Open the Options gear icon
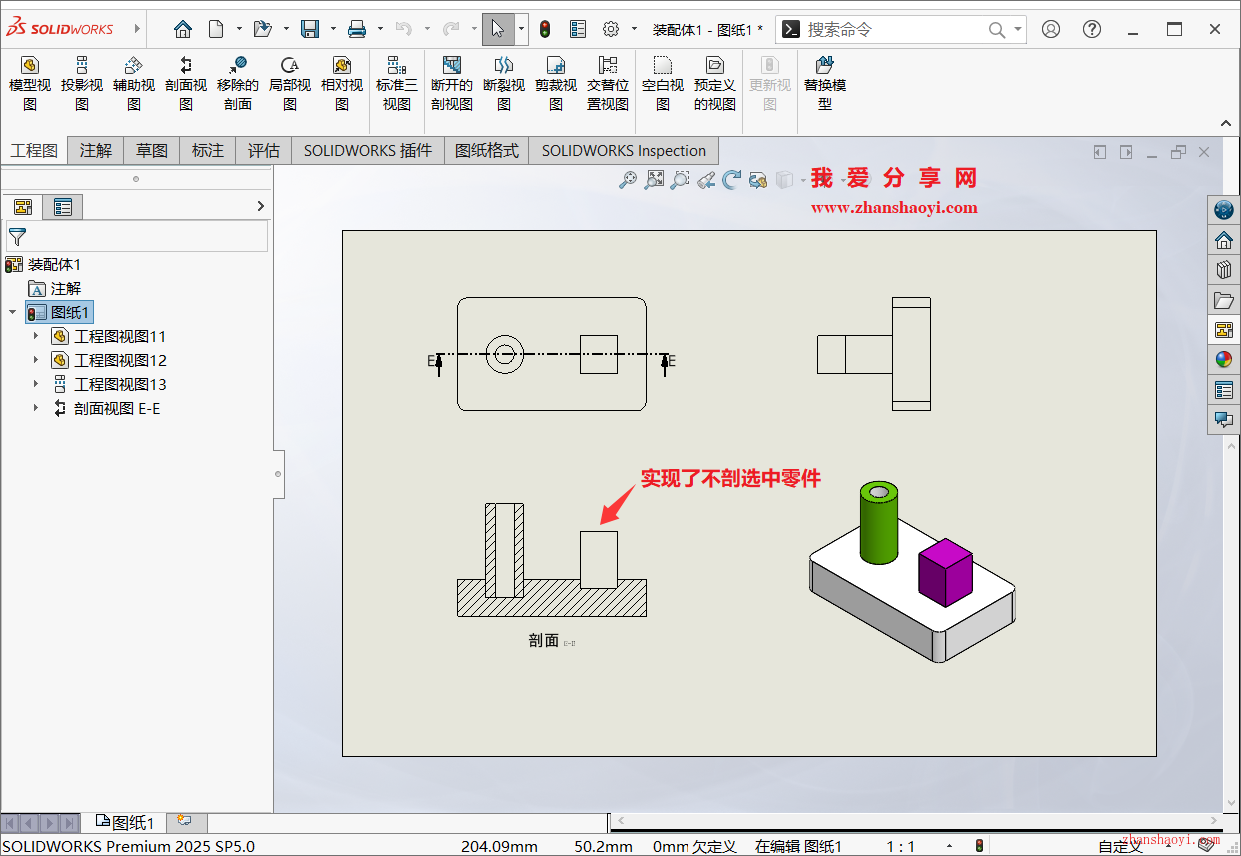Screen dimensions: 1241x856 (x=611, y=29)
